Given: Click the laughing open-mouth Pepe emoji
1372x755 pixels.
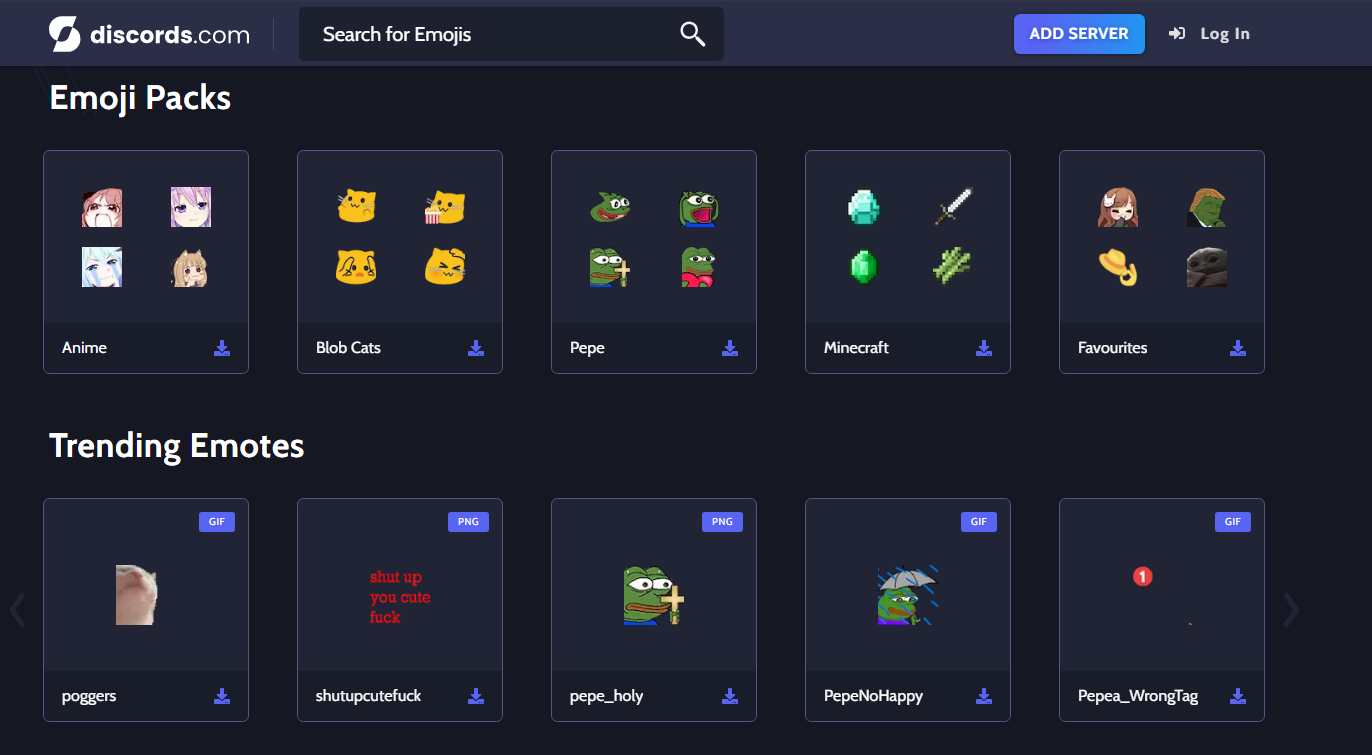Looking at the screenshot, I should pyautogui.click(x=699, y=207).
